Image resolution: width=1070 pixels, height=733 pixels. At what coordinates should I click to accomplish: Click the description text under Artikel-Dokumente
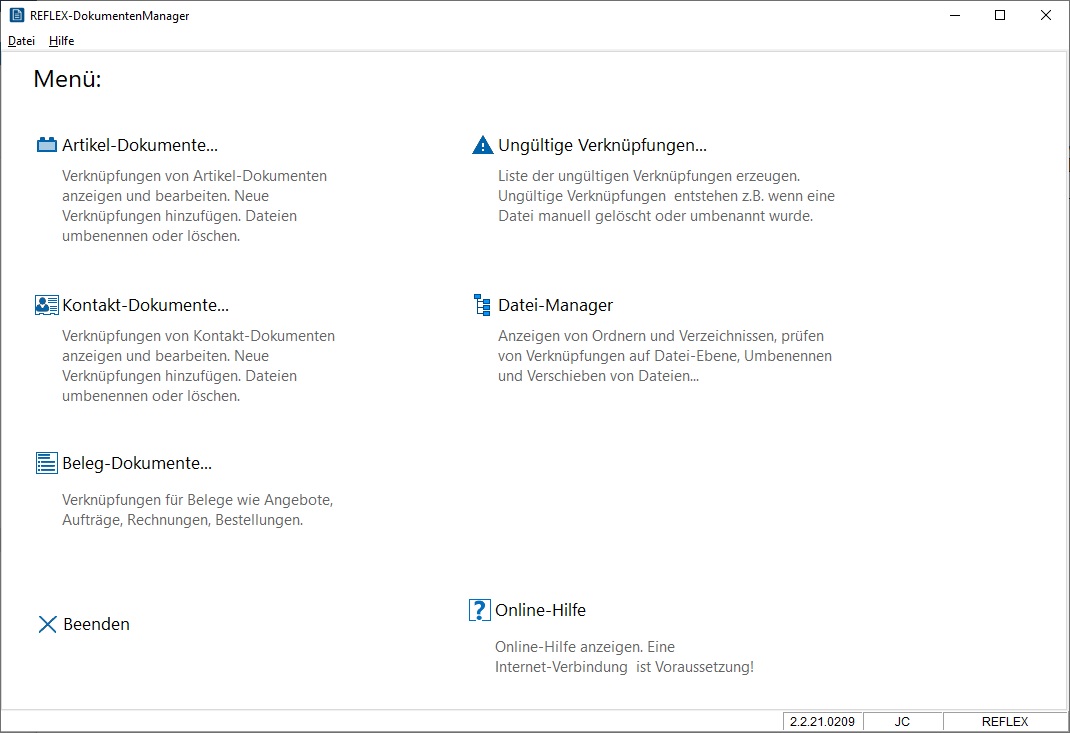(x=194, y=205)
